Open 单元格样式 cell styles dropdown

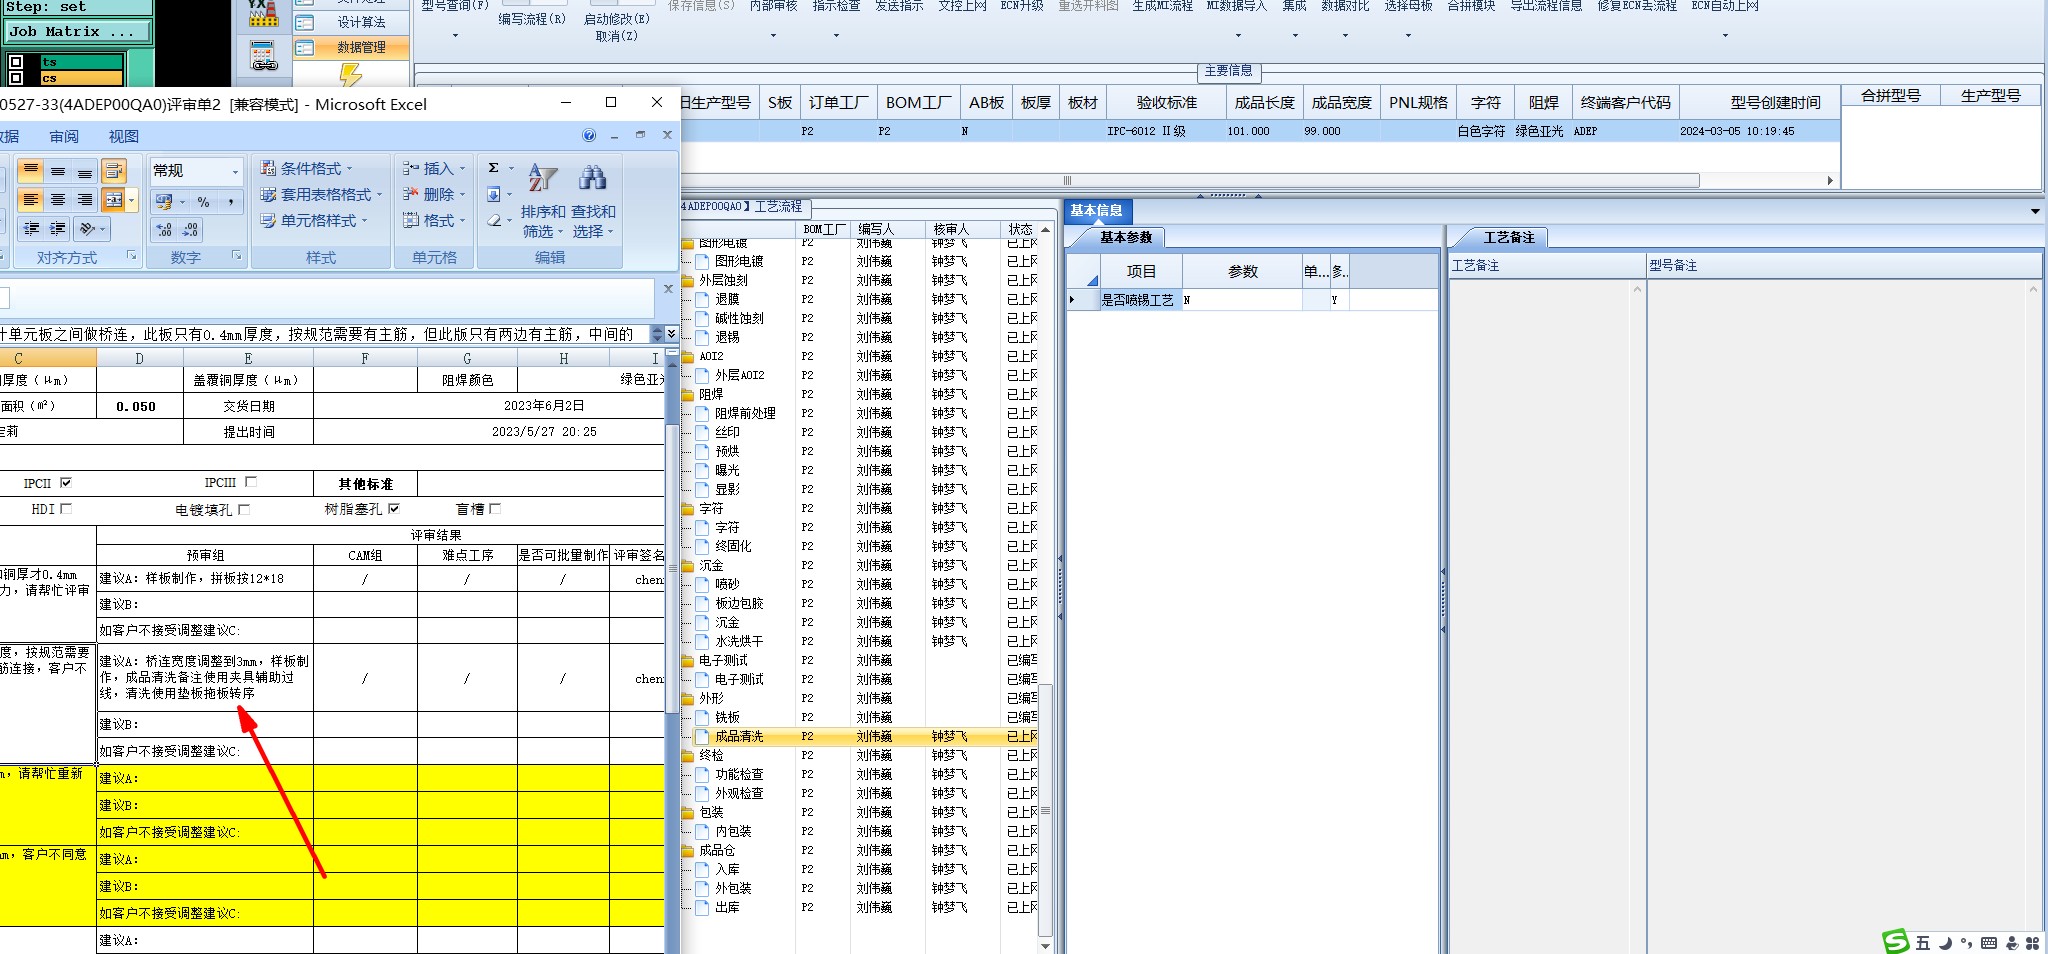tap(314, 220)
